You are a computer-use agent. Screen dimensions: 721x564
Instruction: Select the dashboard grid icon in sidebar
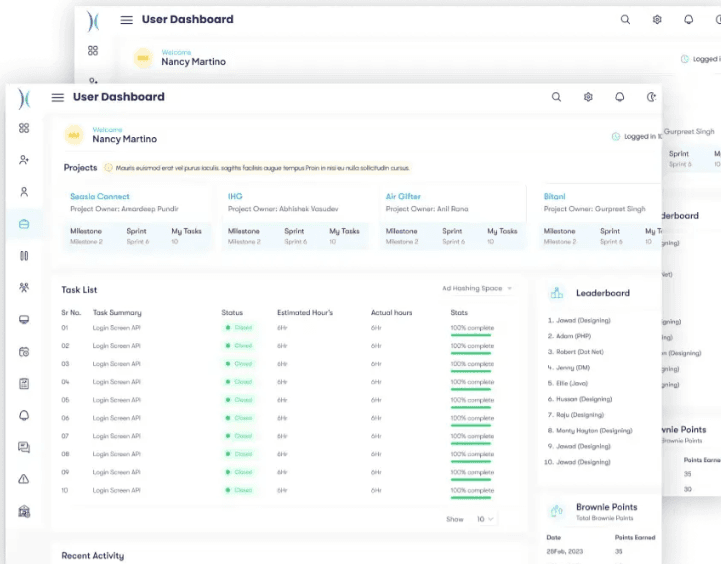click(24, 128)
